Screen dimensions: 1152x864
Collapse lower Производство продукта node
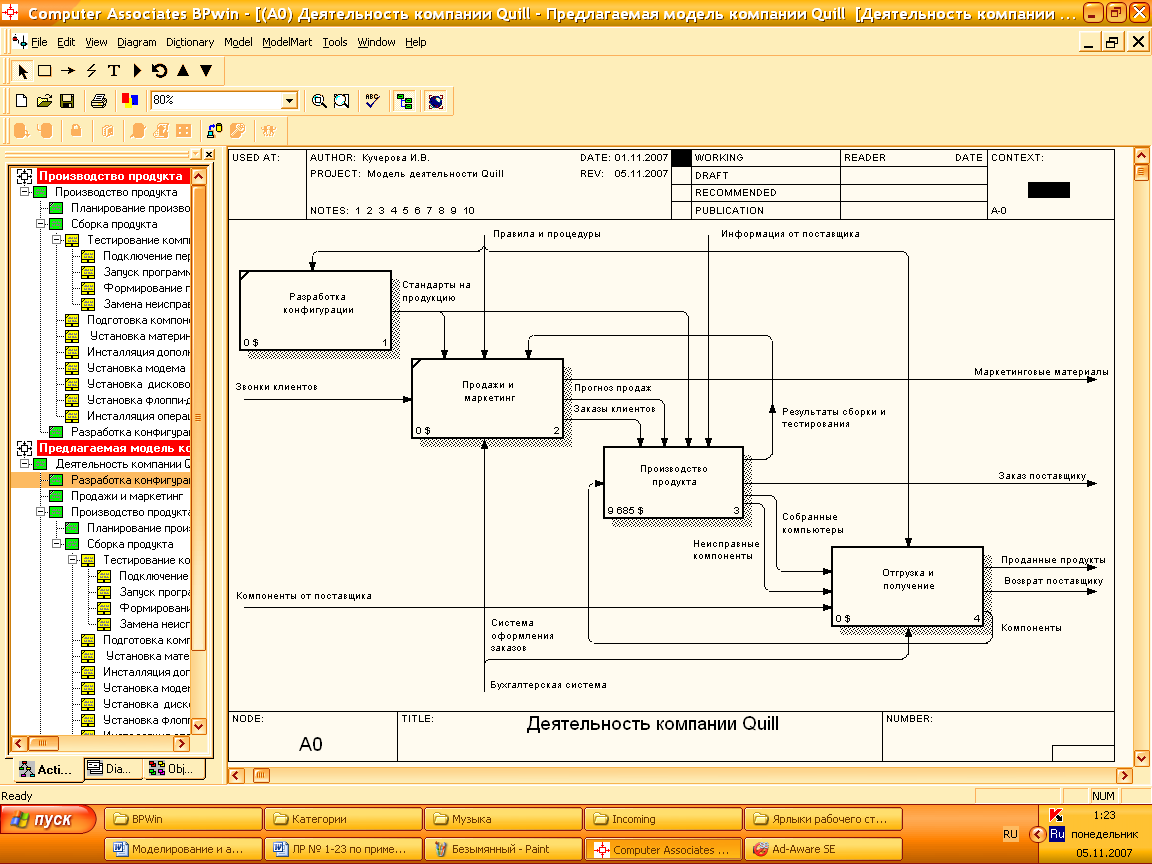point(40,512)
